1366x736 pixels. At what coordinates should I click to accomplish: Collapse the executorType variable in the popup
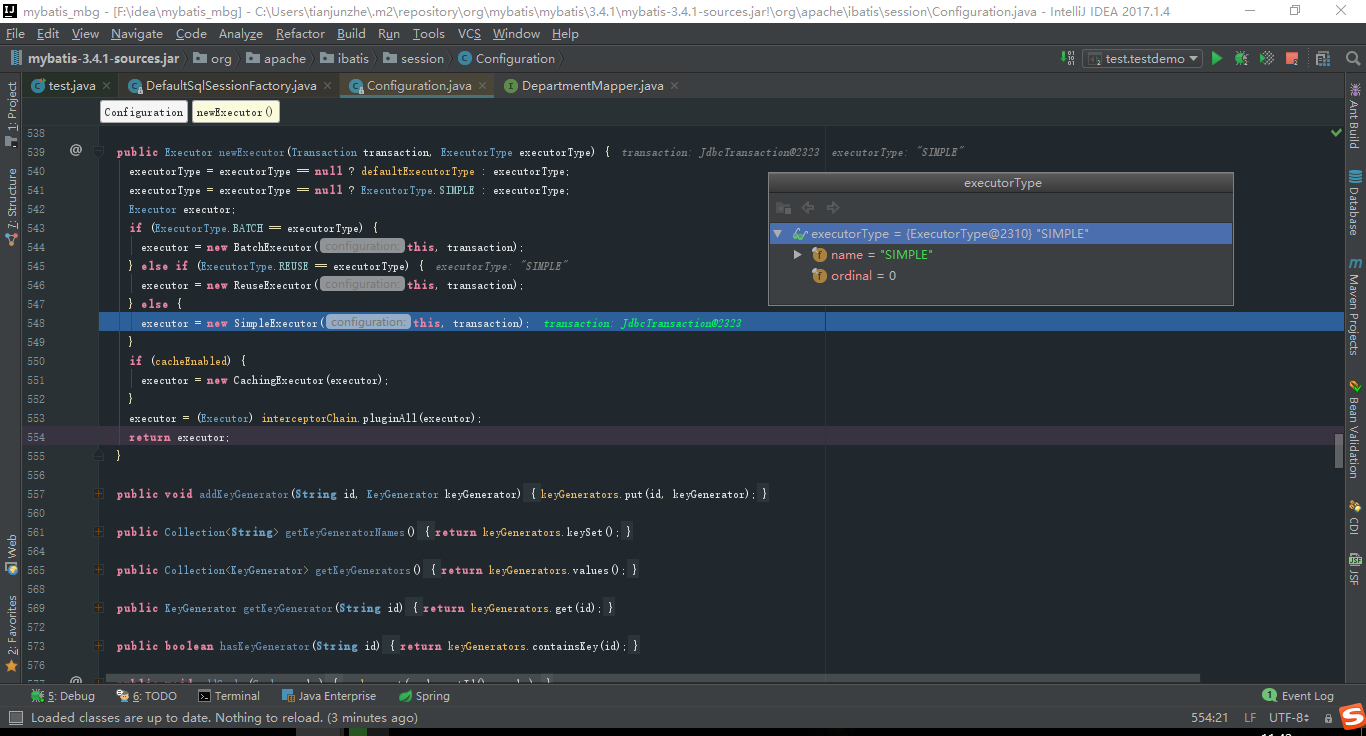[777, 233]
